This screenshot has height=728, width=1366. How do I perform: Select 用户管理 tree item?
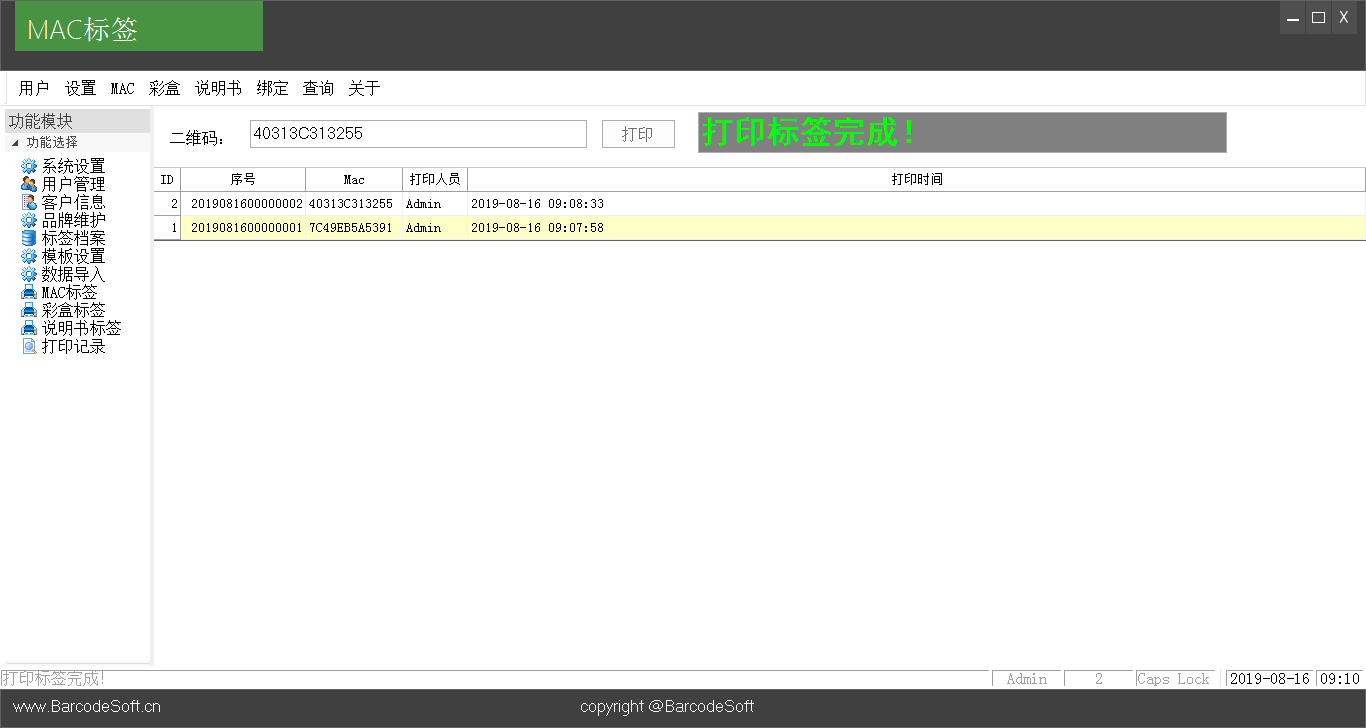[73, 184]
